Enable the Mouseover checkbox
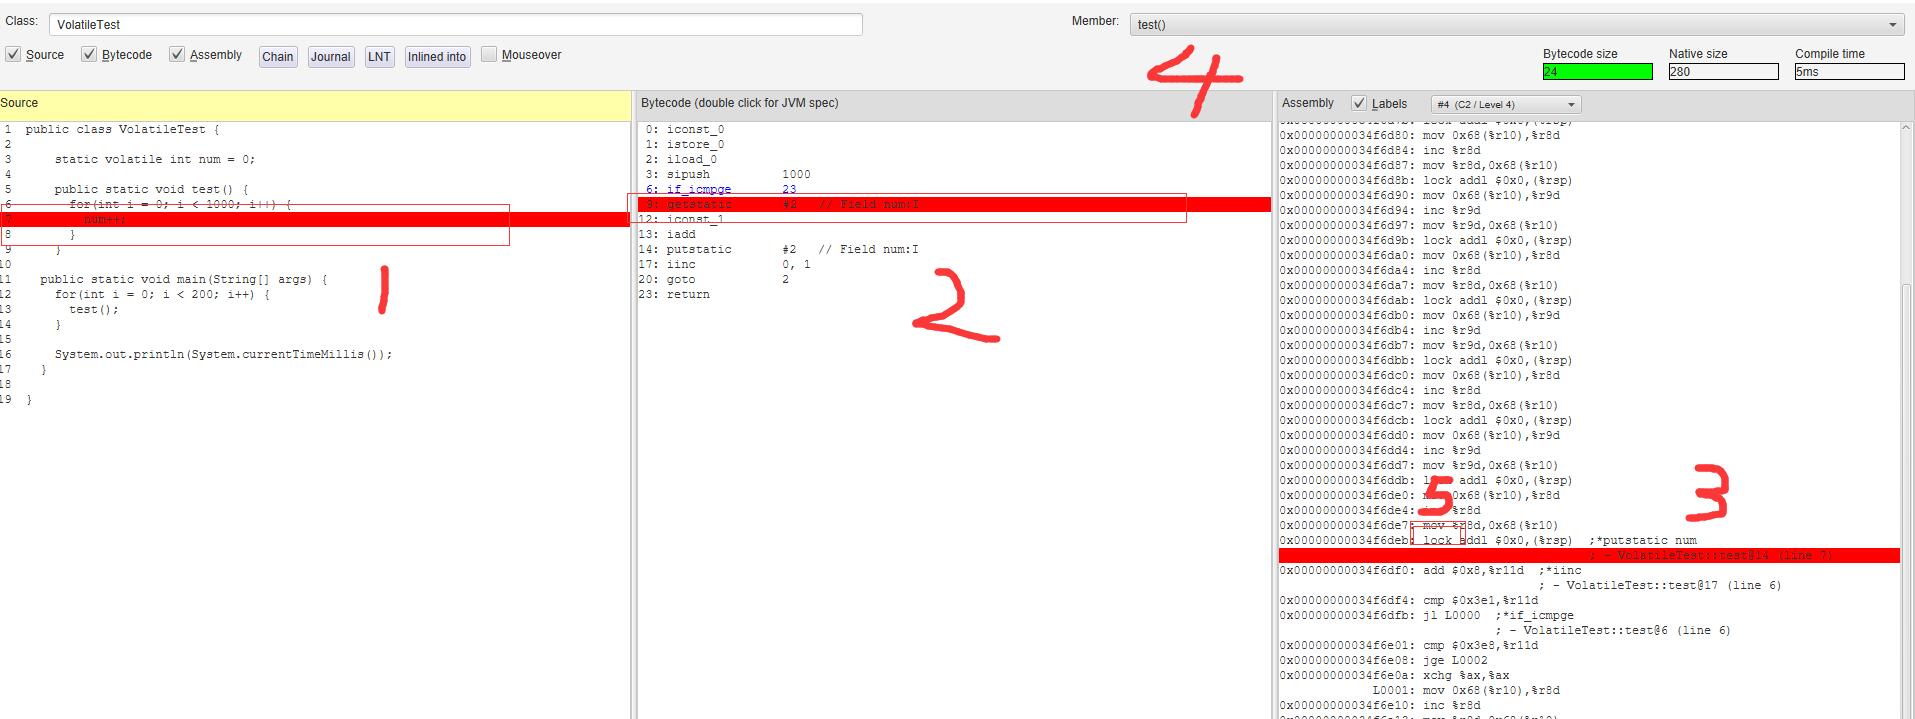Screen dimensions: 1915x719 489,54
